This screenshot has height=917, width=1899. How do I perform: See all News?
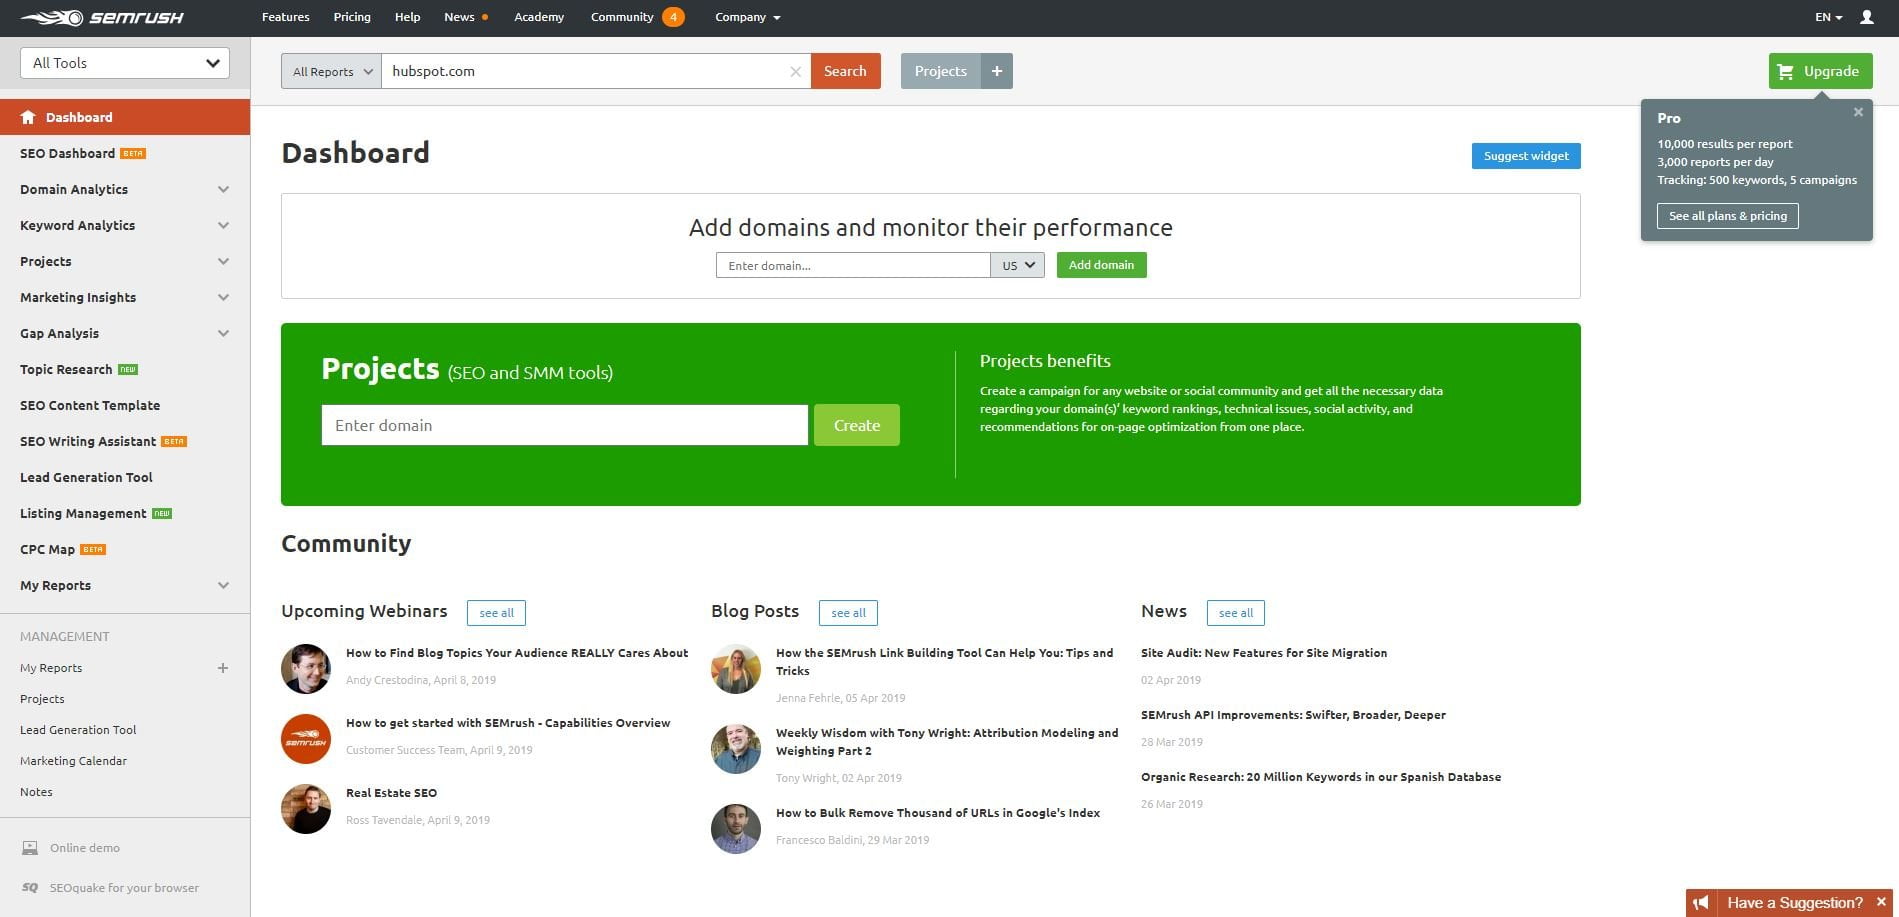[x=1235, y=613]
